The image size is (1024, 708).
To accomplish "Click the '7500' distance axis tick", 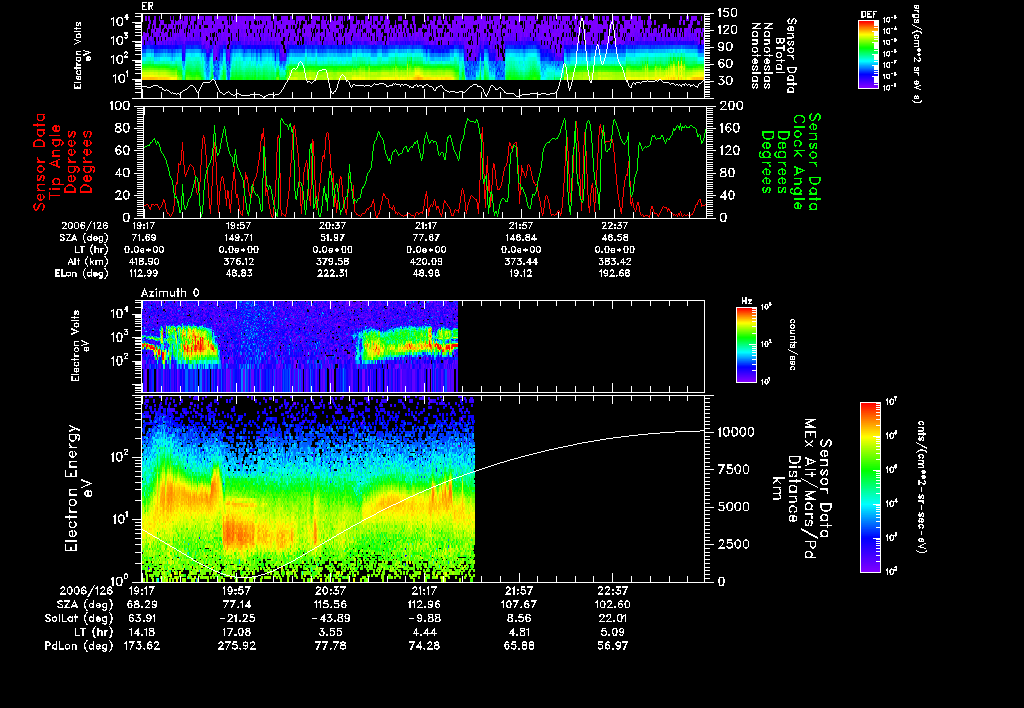I will [735, 469].
